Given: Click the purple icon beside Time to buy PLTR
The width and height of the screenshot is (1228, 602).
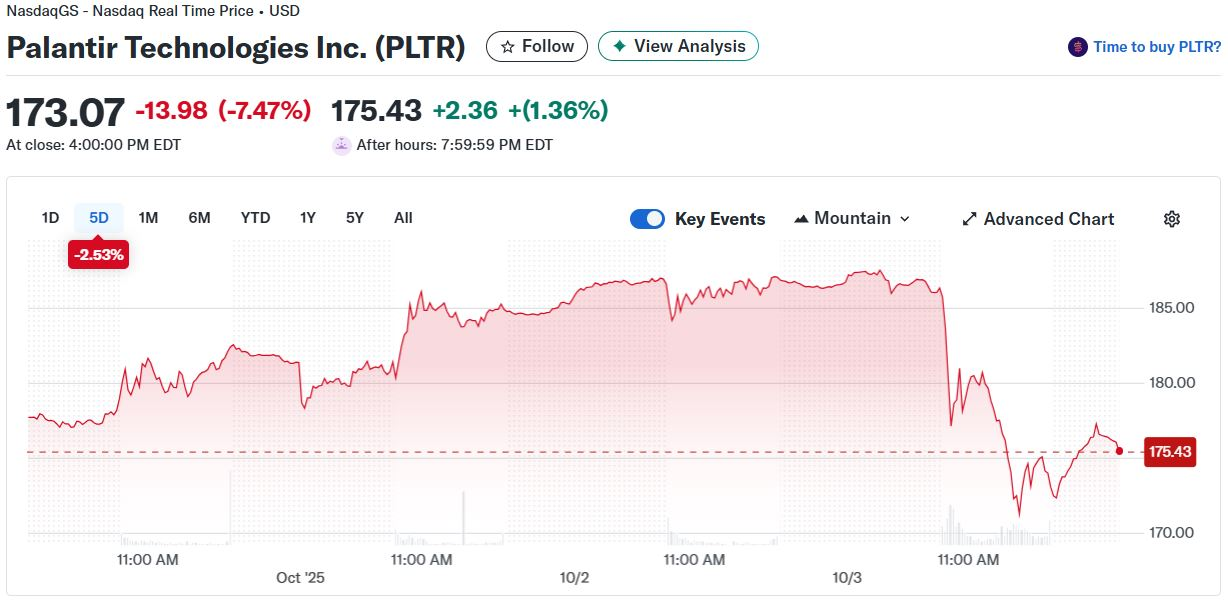Looking at the screenshot, I should 1078,47.
